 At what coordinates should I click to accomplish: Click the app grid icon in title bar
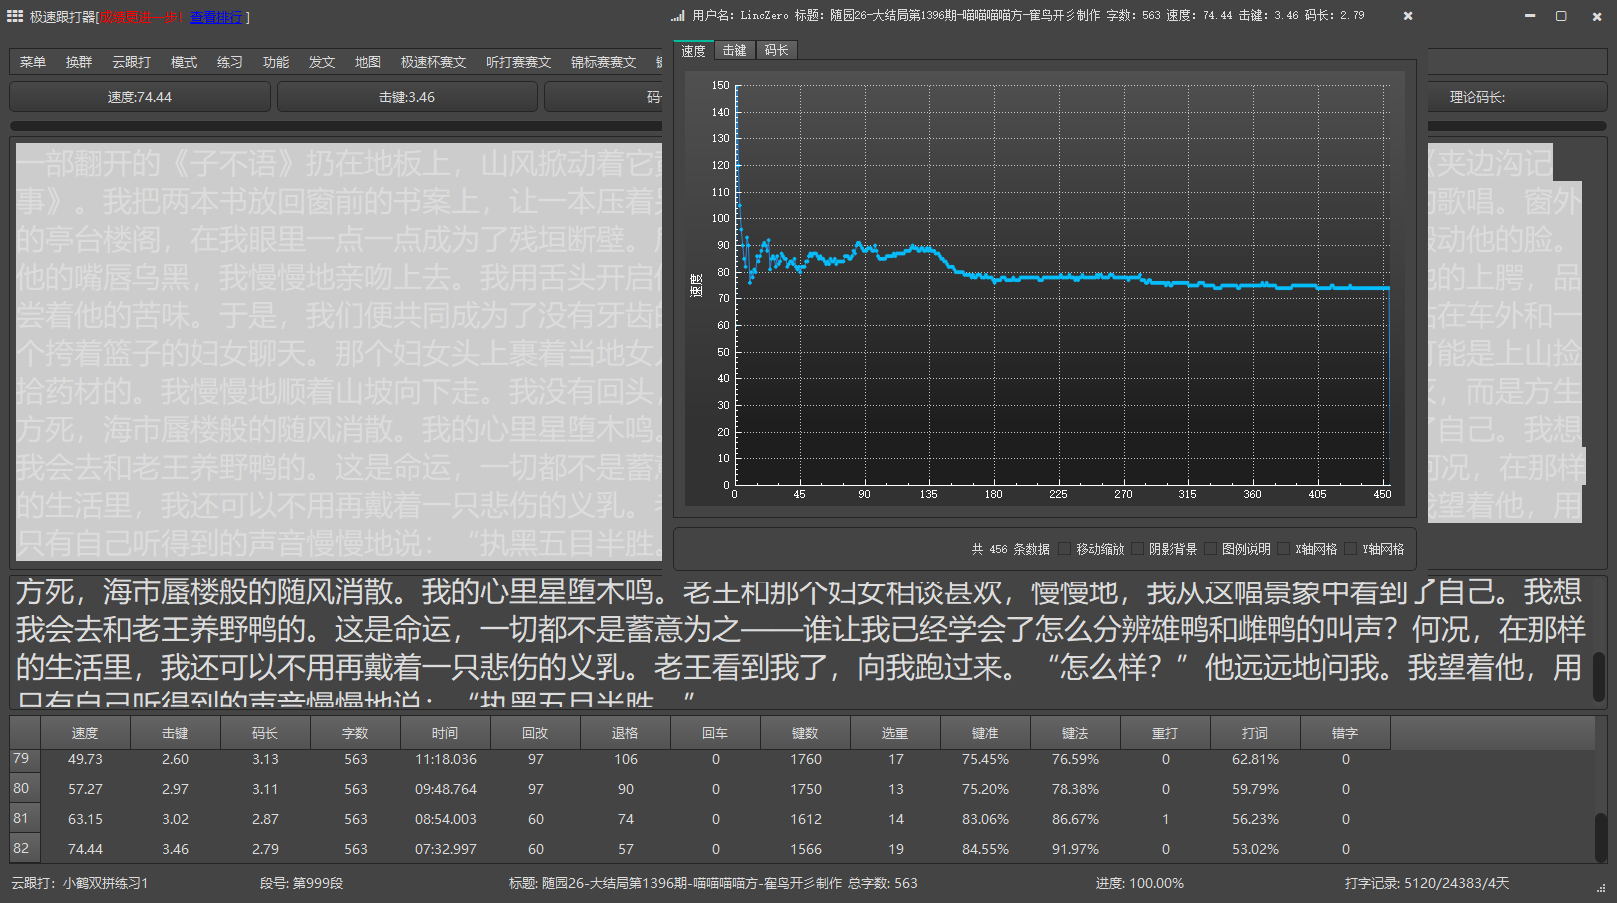point(15,16)
